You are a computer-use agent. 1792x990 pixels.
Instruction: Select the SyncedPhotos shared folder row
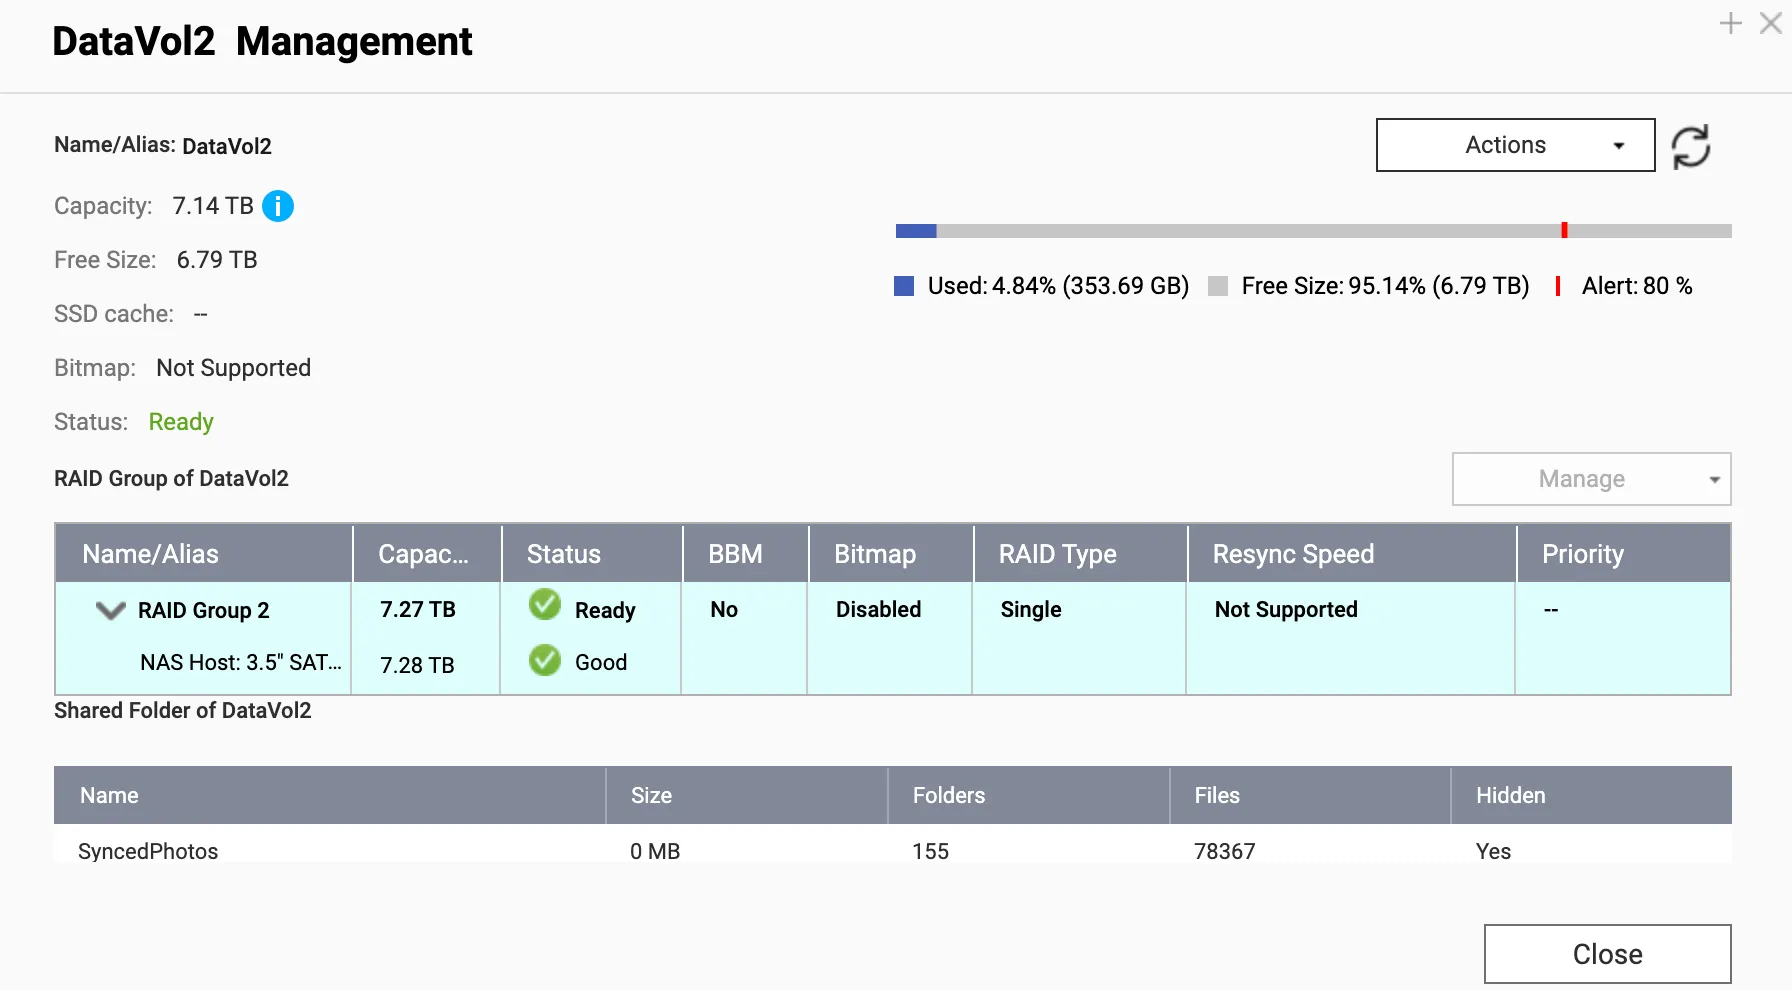tap(148, 851)
